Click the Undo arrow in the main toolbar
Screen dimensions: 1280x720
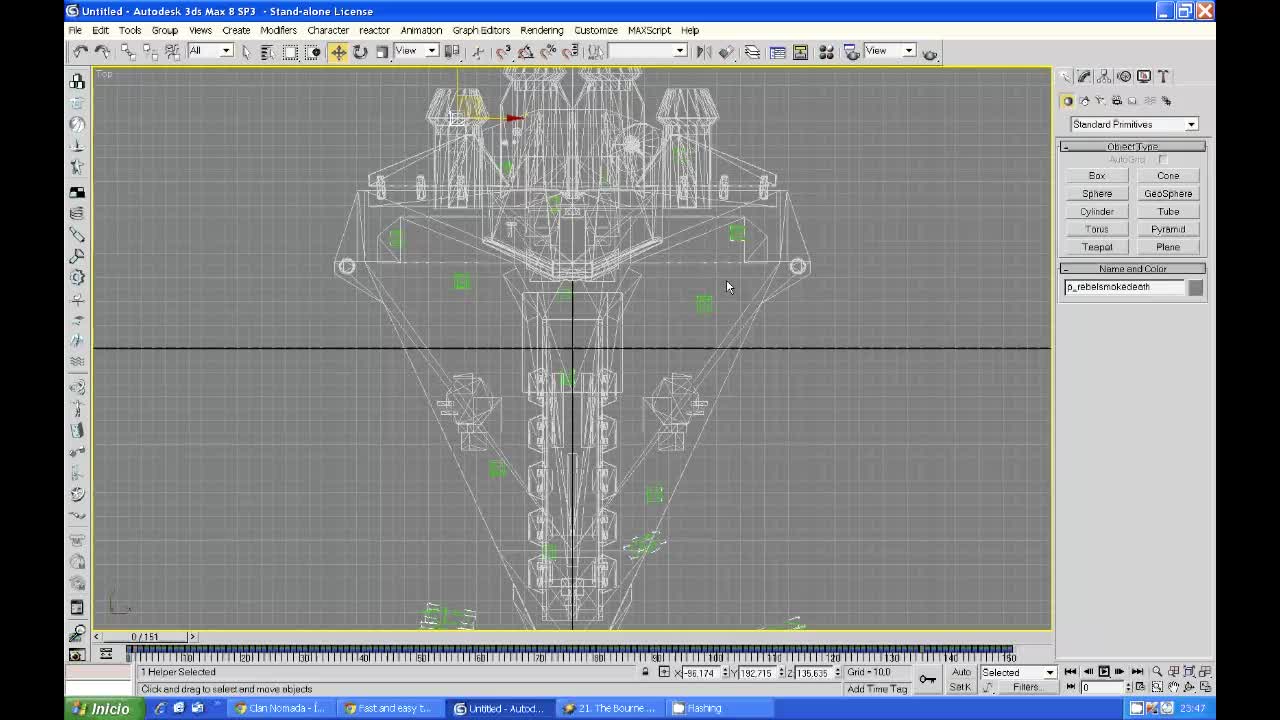point(80,52)
